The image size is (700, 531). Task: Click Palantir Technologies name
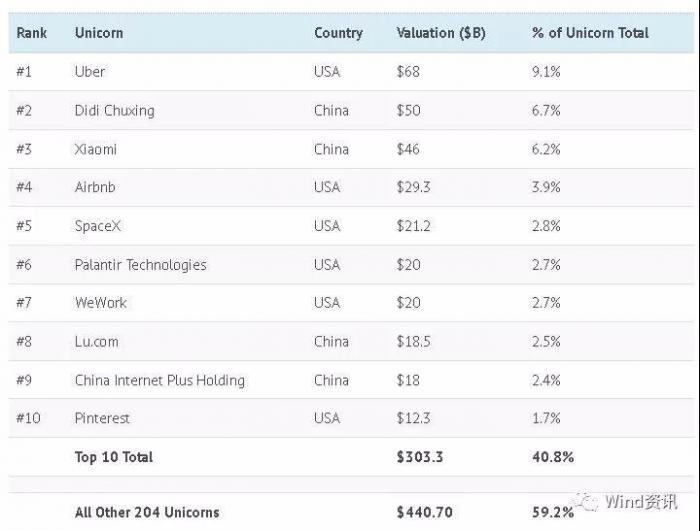140,265
